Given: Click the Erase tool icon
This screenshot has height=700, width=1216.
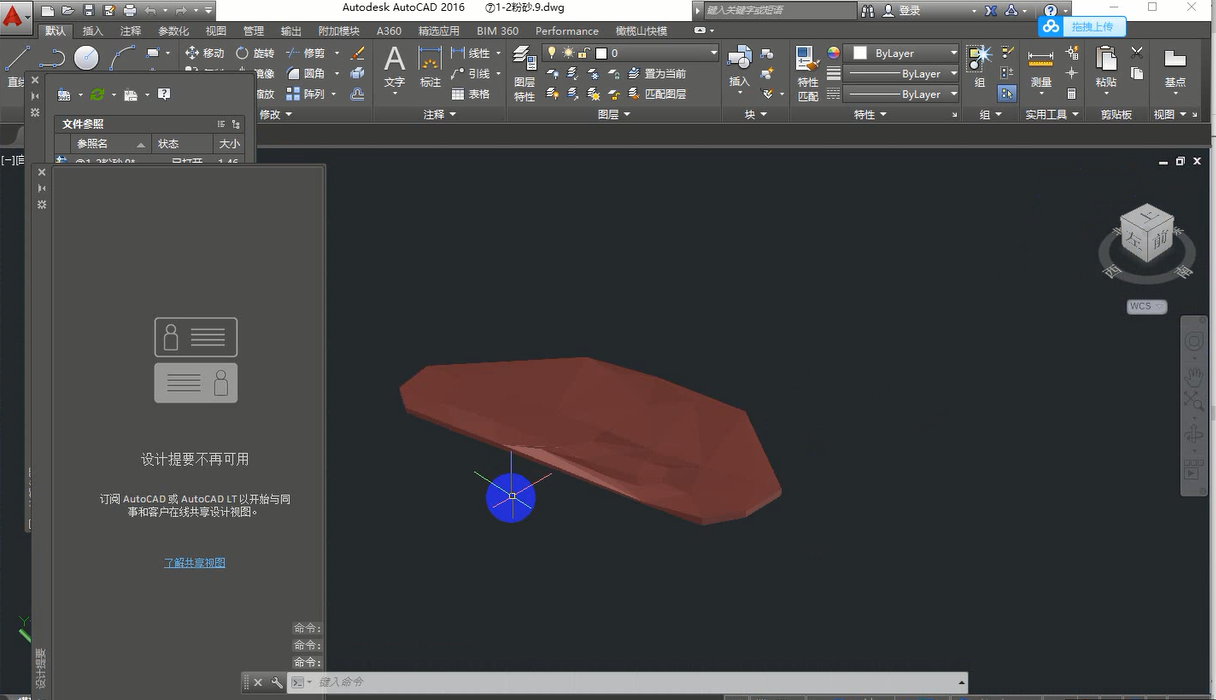Looking at the screenshot, I should point(358,53).
